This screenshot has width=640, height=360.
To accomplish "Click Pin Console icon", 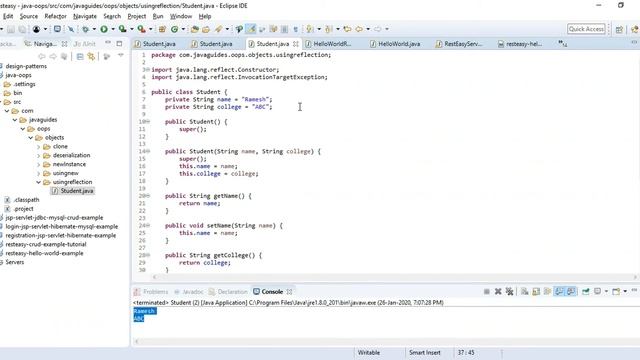I will coord(586,291).
